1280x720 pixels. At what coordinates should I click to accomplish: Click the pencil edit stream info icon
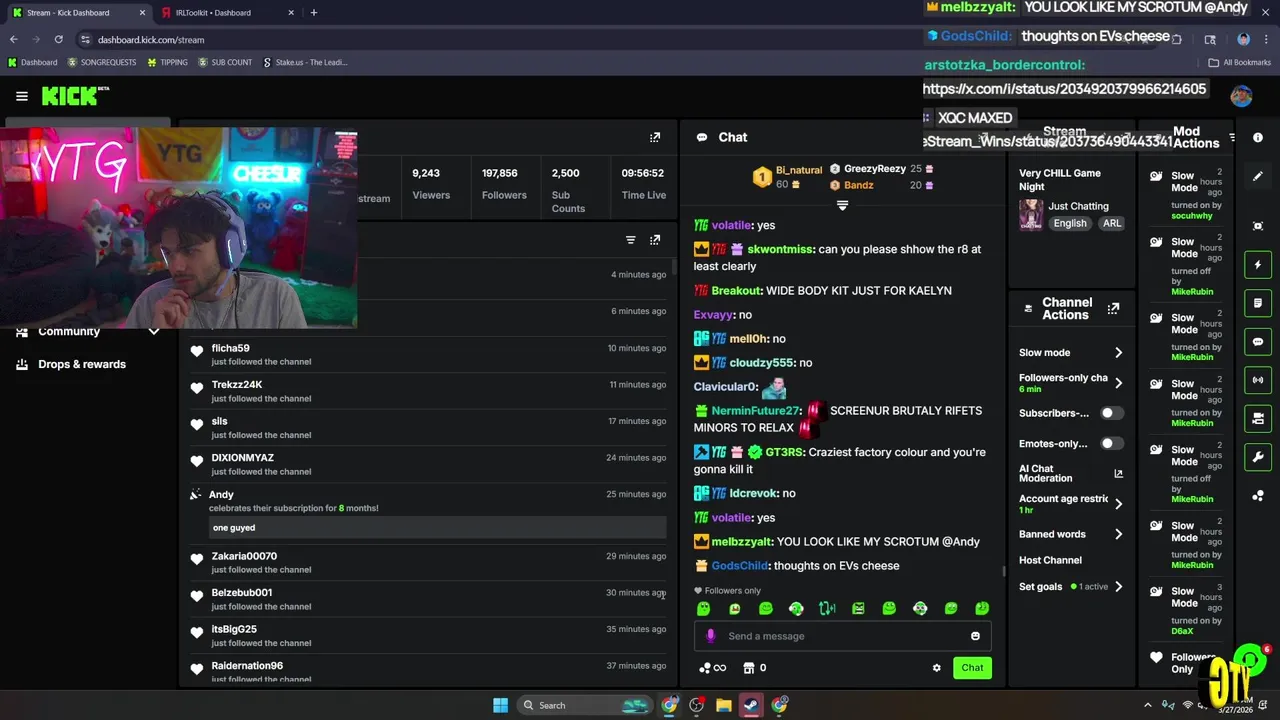click(x=1258, y=176)
